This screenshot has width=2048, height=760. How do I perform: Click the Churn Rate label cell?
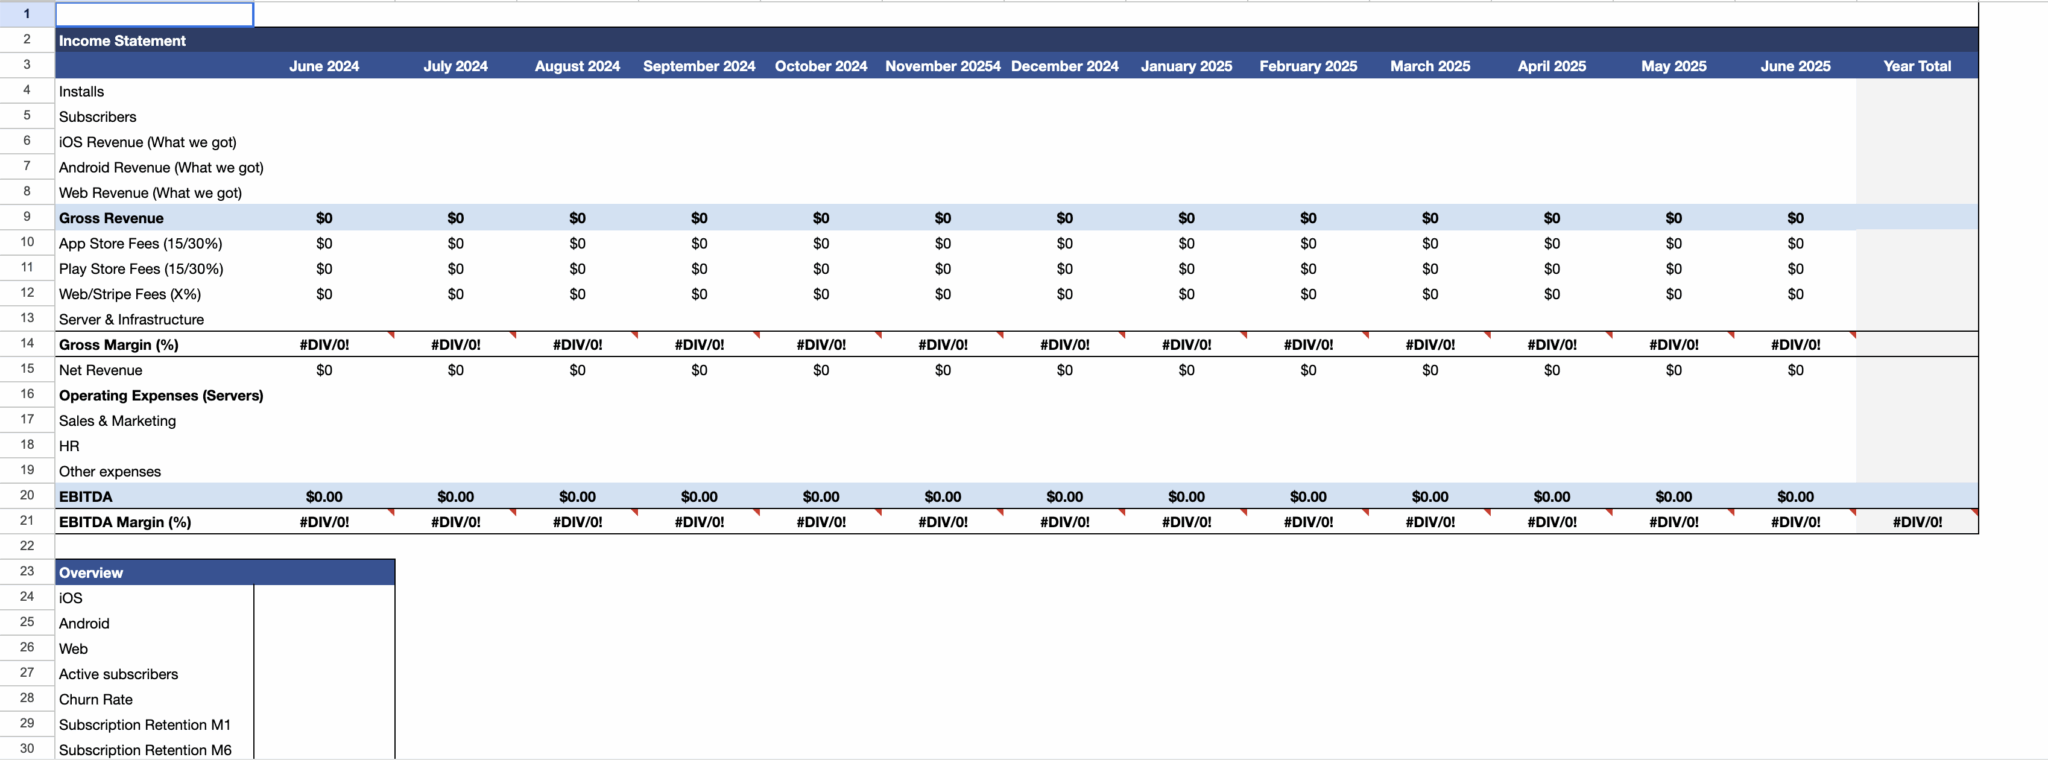[x=154, y=699]
